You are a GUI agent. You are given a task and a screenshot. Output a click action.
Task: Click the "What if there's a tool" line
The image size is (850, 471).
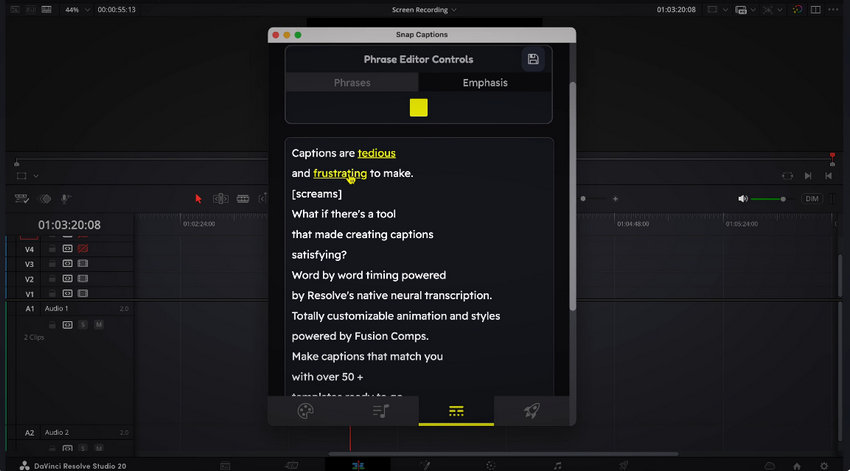[x=344, y=214]
